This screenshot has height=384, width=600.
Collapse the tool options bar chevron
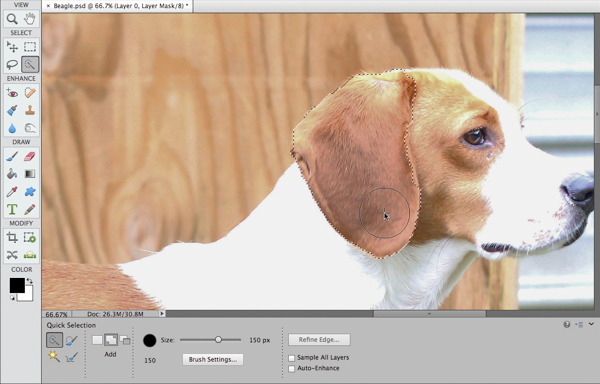(x=591, y=324)
